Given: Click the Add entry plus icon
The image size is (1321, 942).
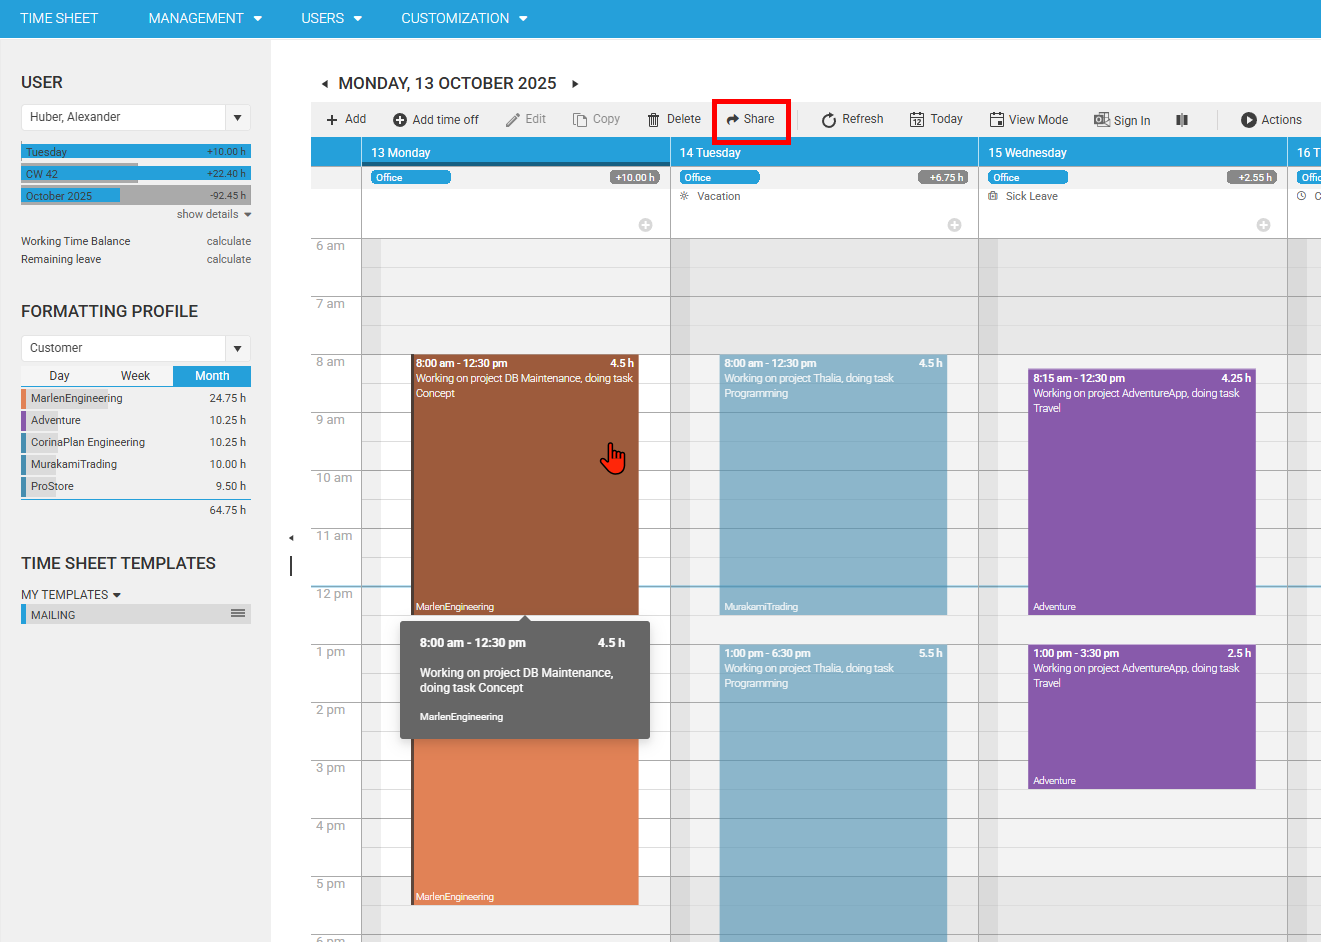Looking at the screenshot, I should tap(332, 120).
